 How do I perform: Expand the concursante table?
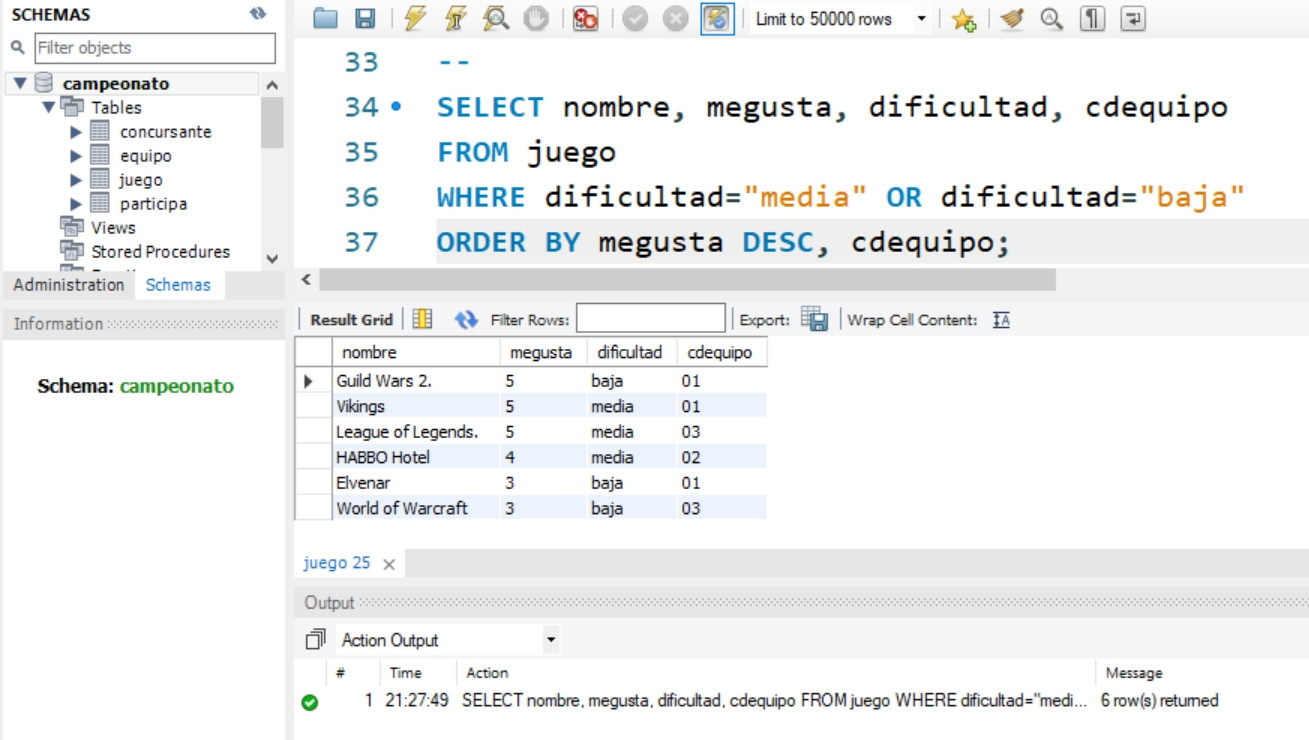(x=76, y=132)
